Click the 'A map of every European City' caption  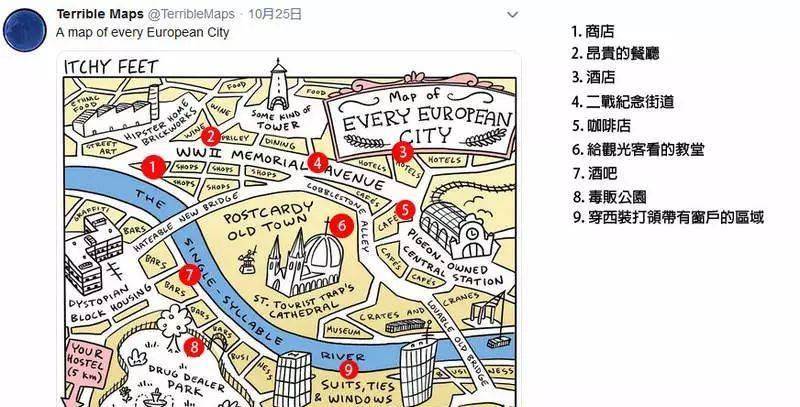click(142, 32)
